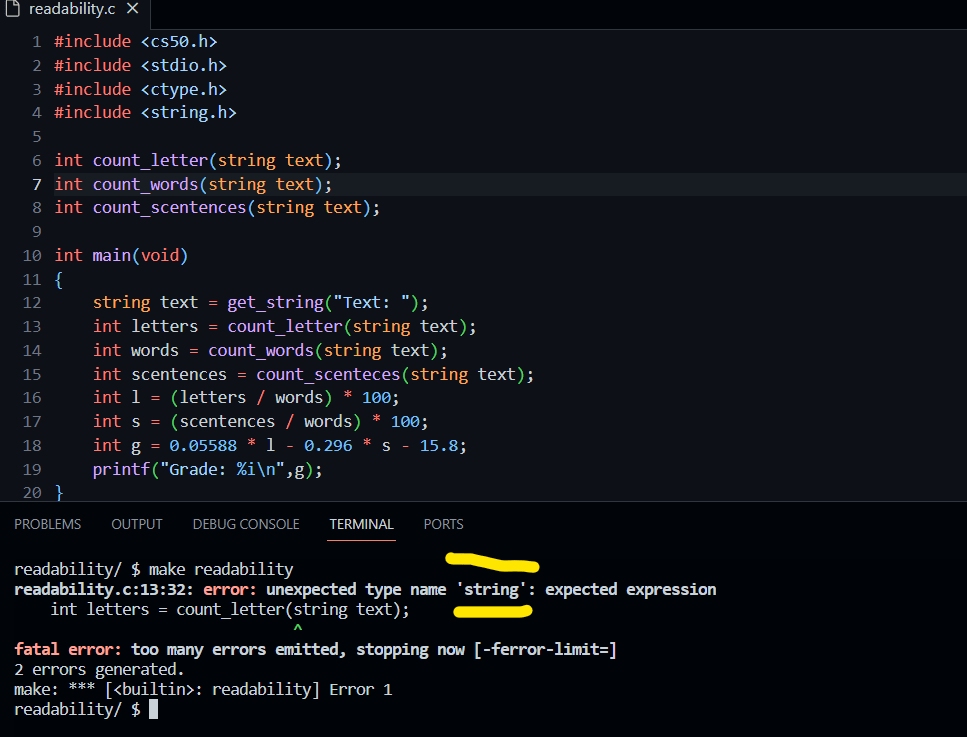Switch to the TERMINAL panel
The width and height of the screenshot is (967, 737).
click(361, 524)
